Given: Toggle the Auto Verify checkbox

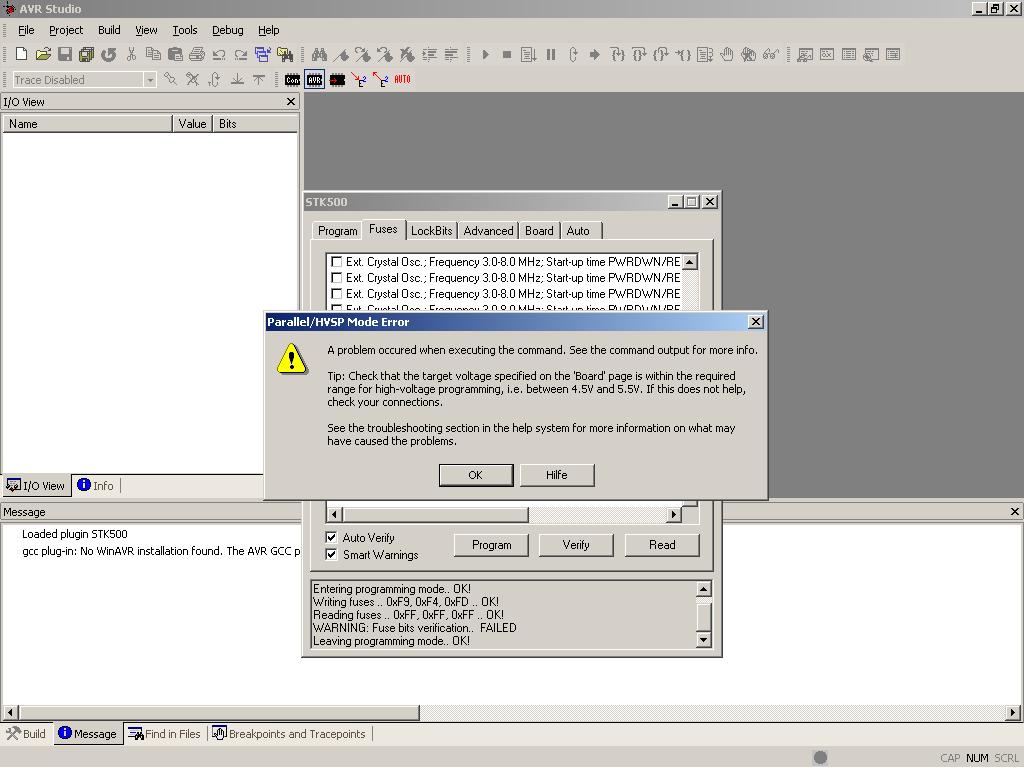Looking at the screenshot, I should coord(332,537).
